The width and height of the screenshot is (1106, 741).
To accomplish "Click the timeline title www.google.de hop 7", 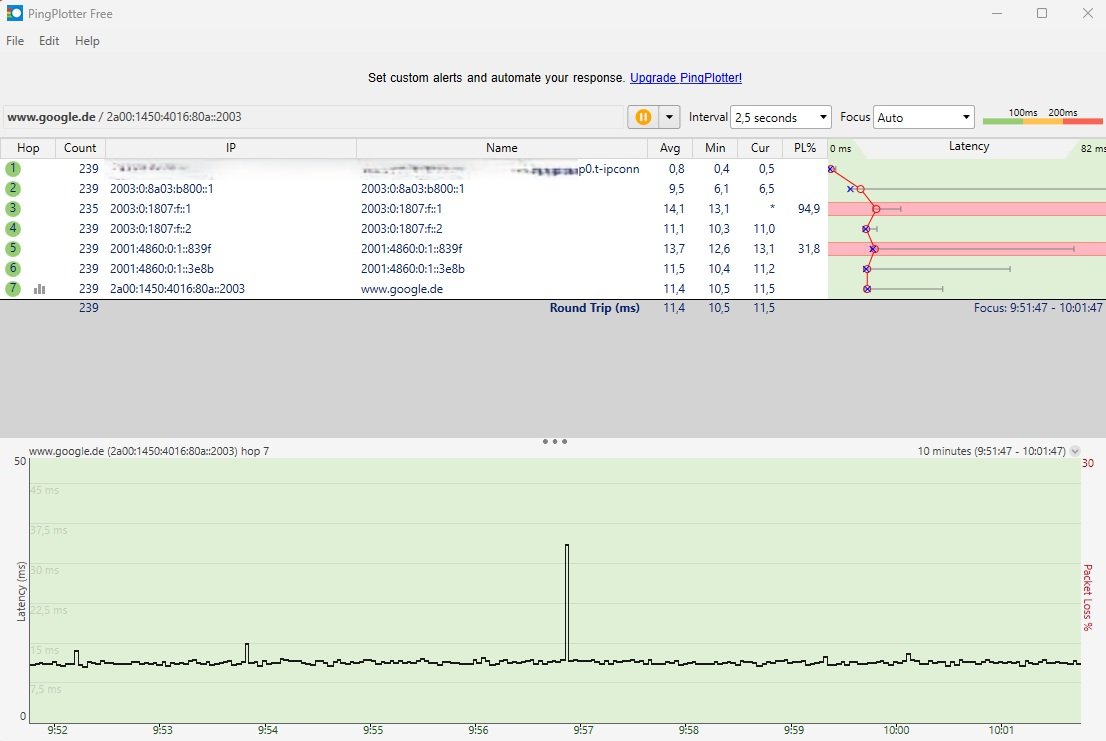I will [149, 451].
